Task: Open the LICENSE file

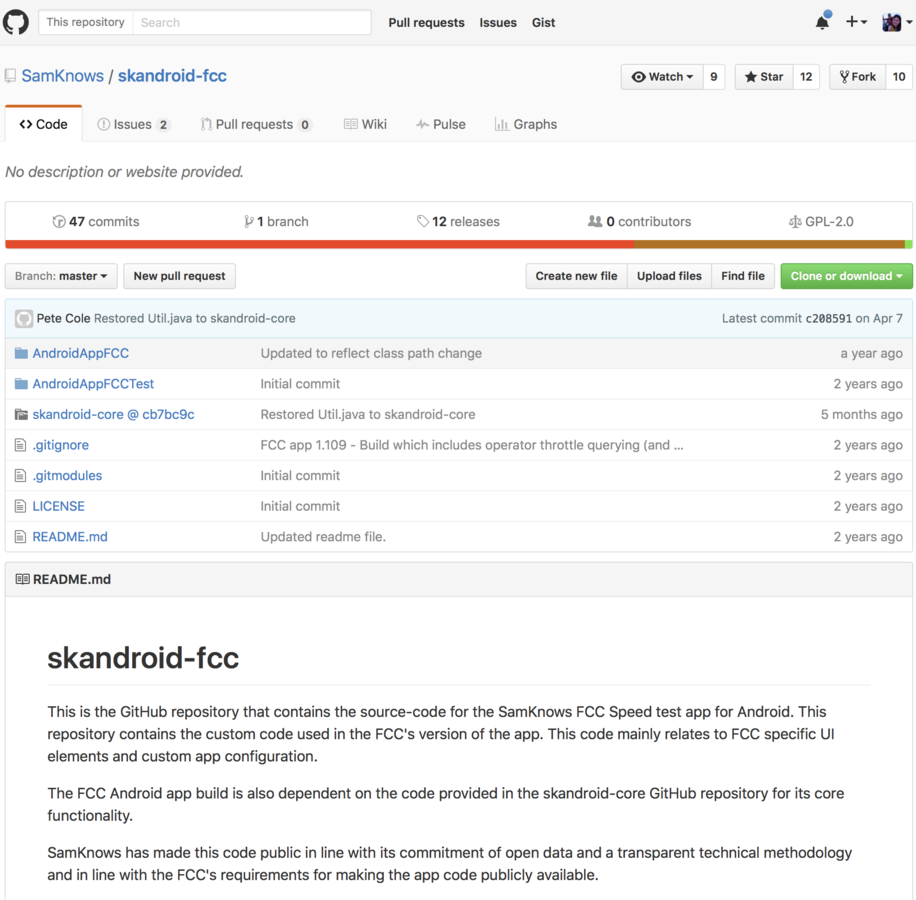Action: [58, 506]
